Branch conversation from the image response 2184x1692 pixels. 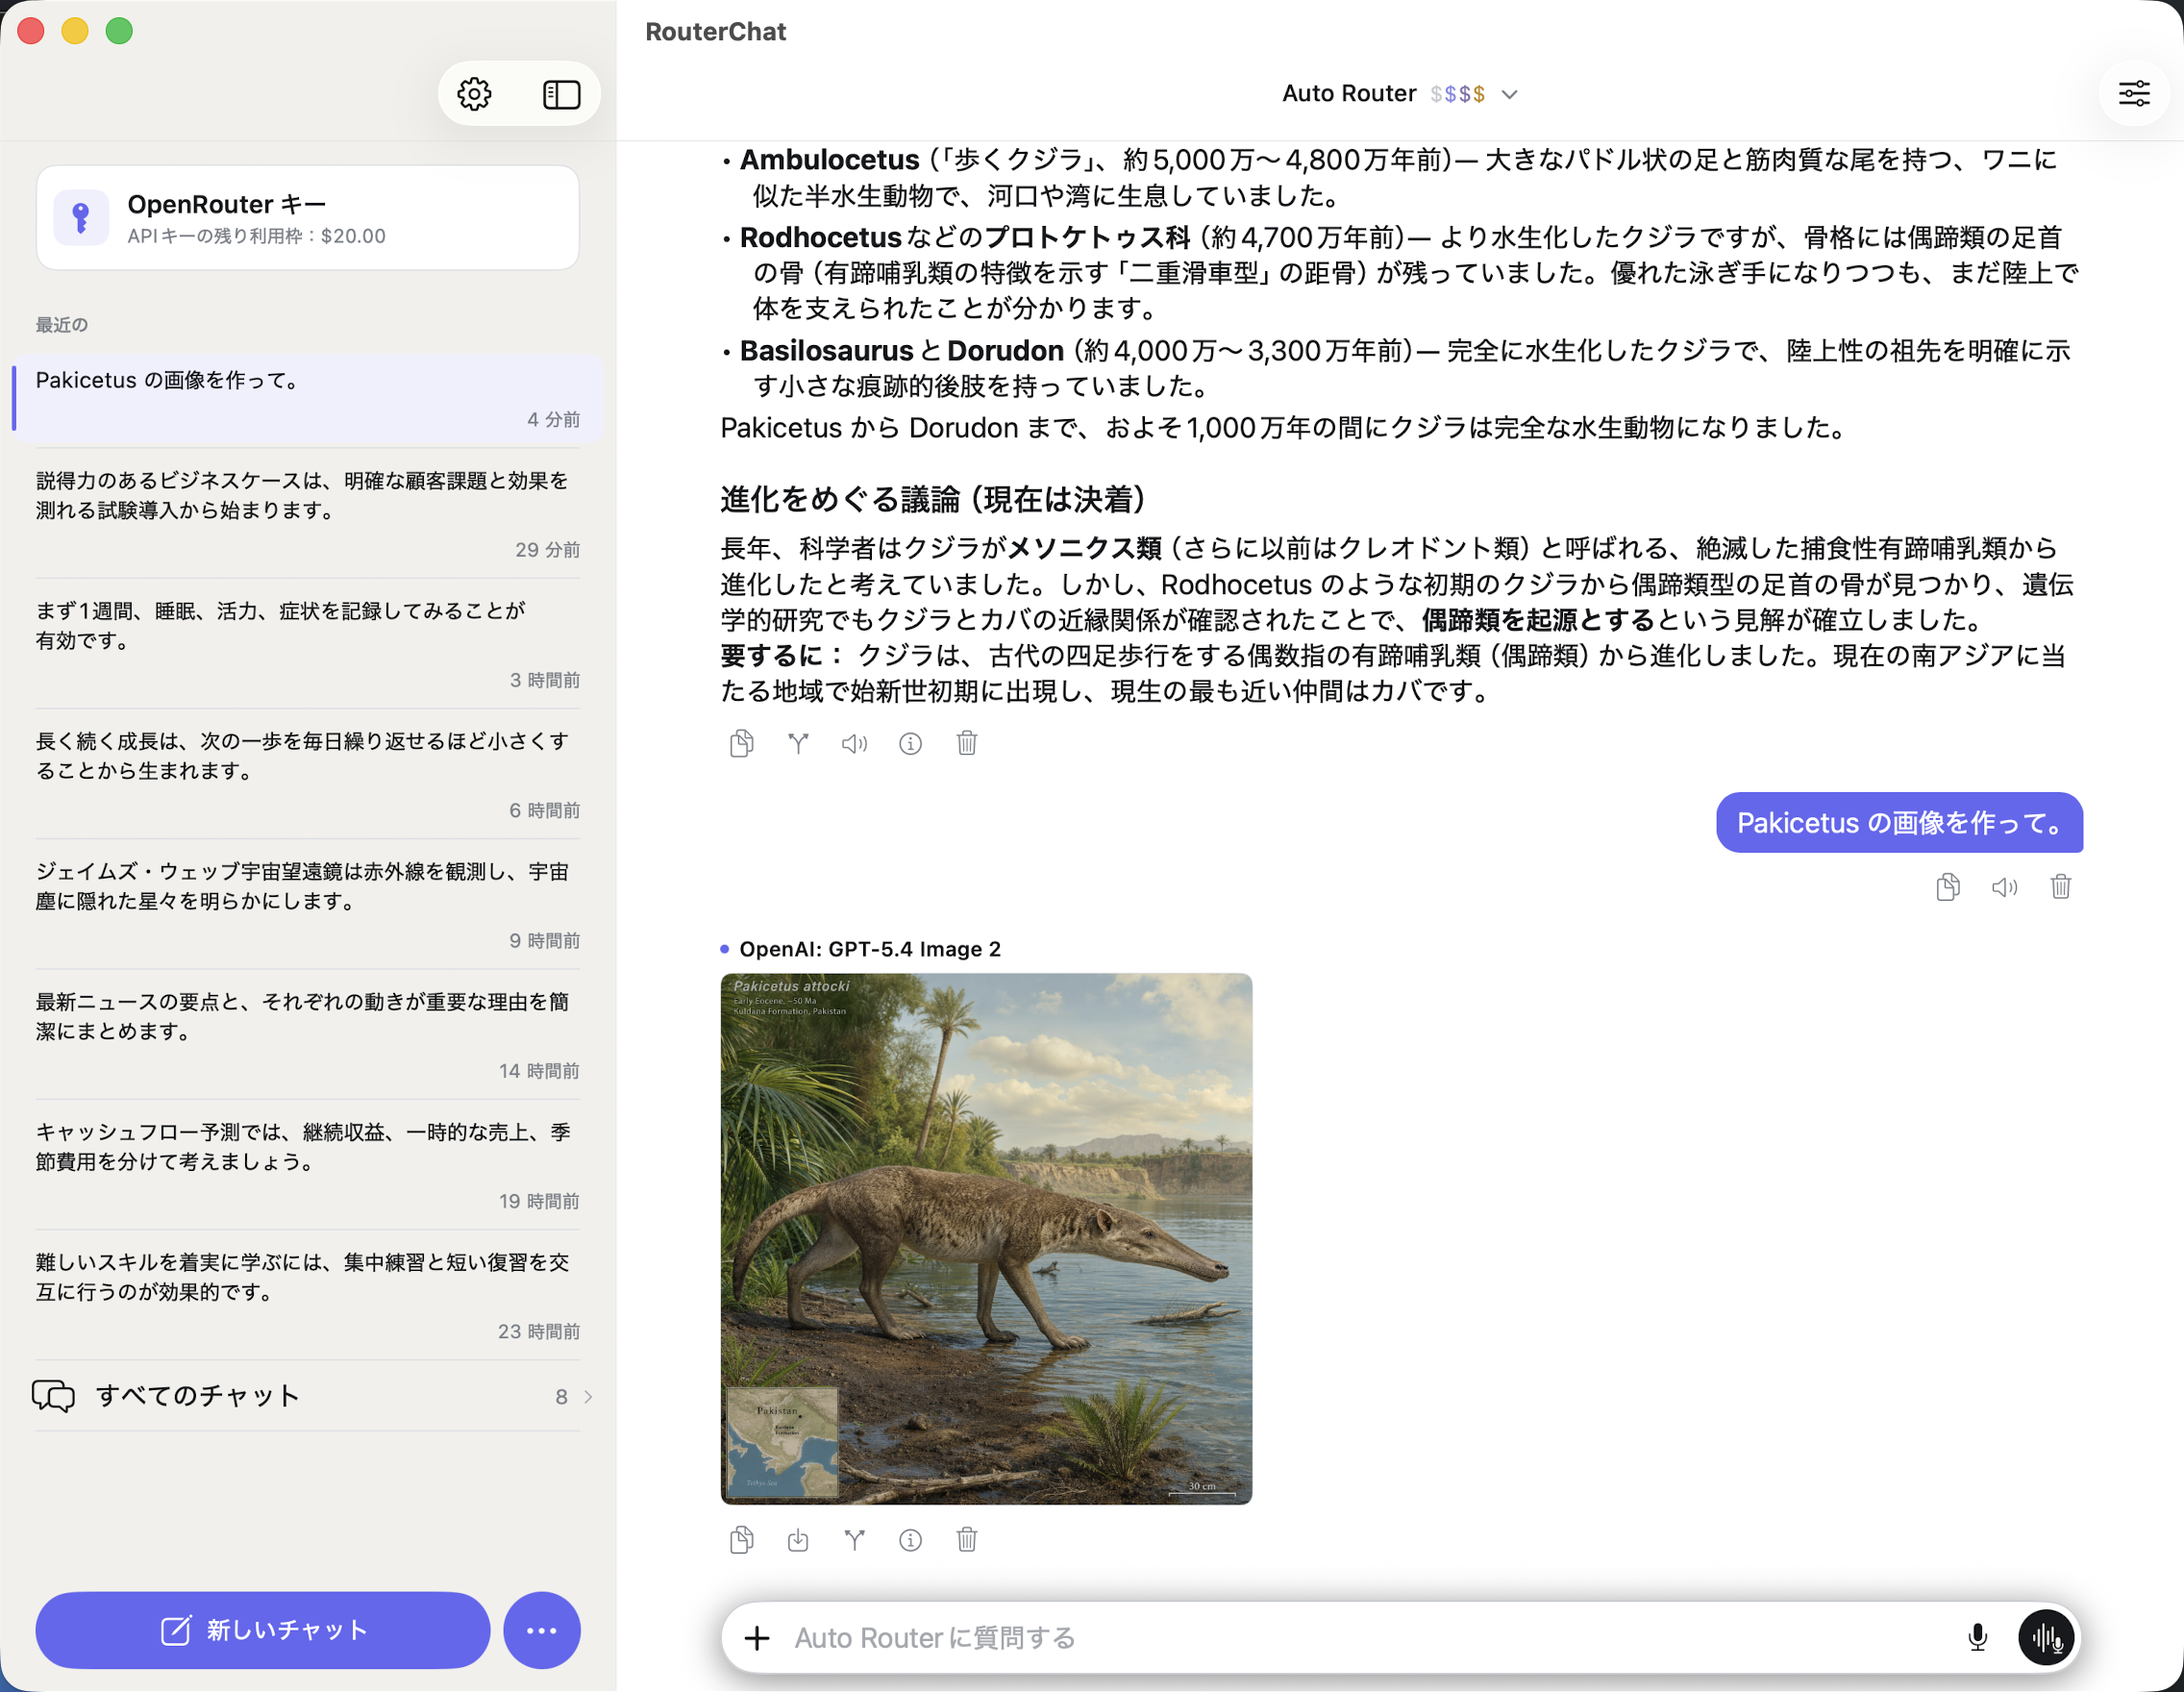854,1540
